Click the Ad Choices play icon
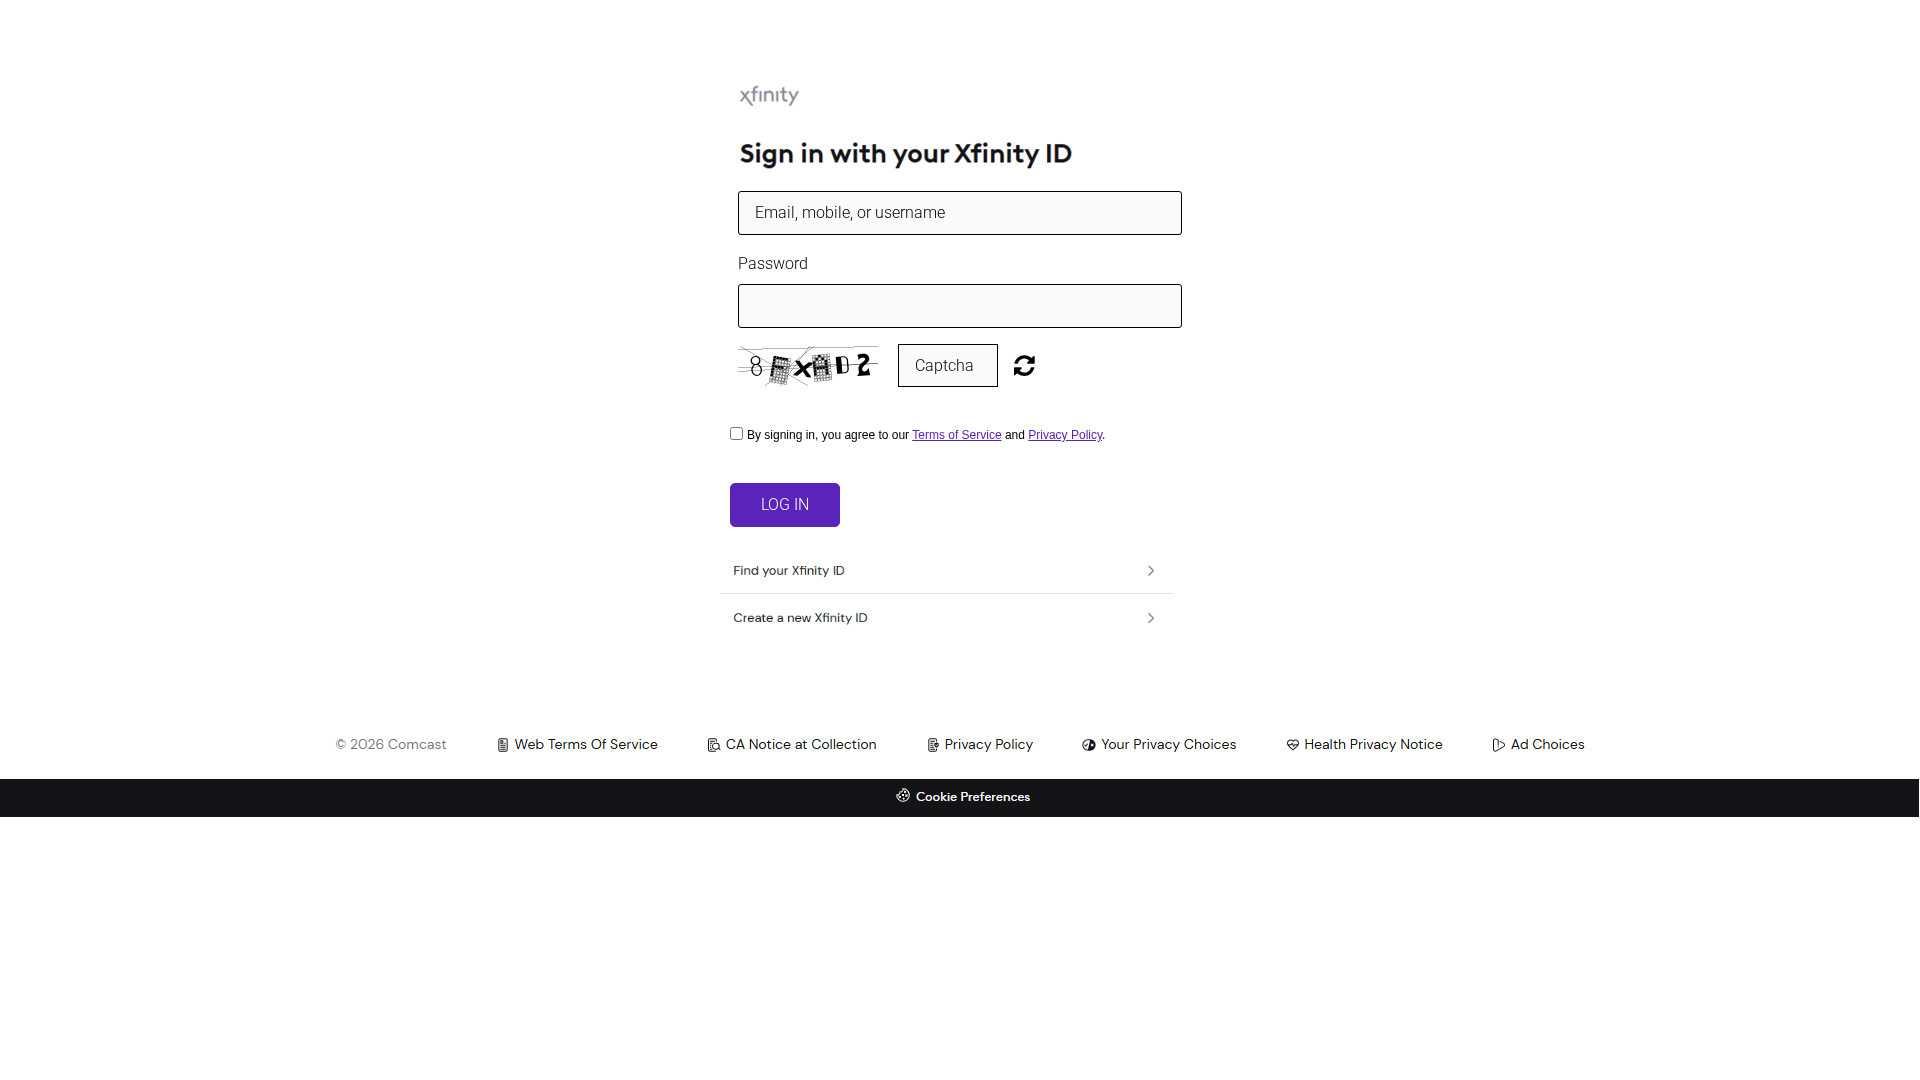 1499,745
